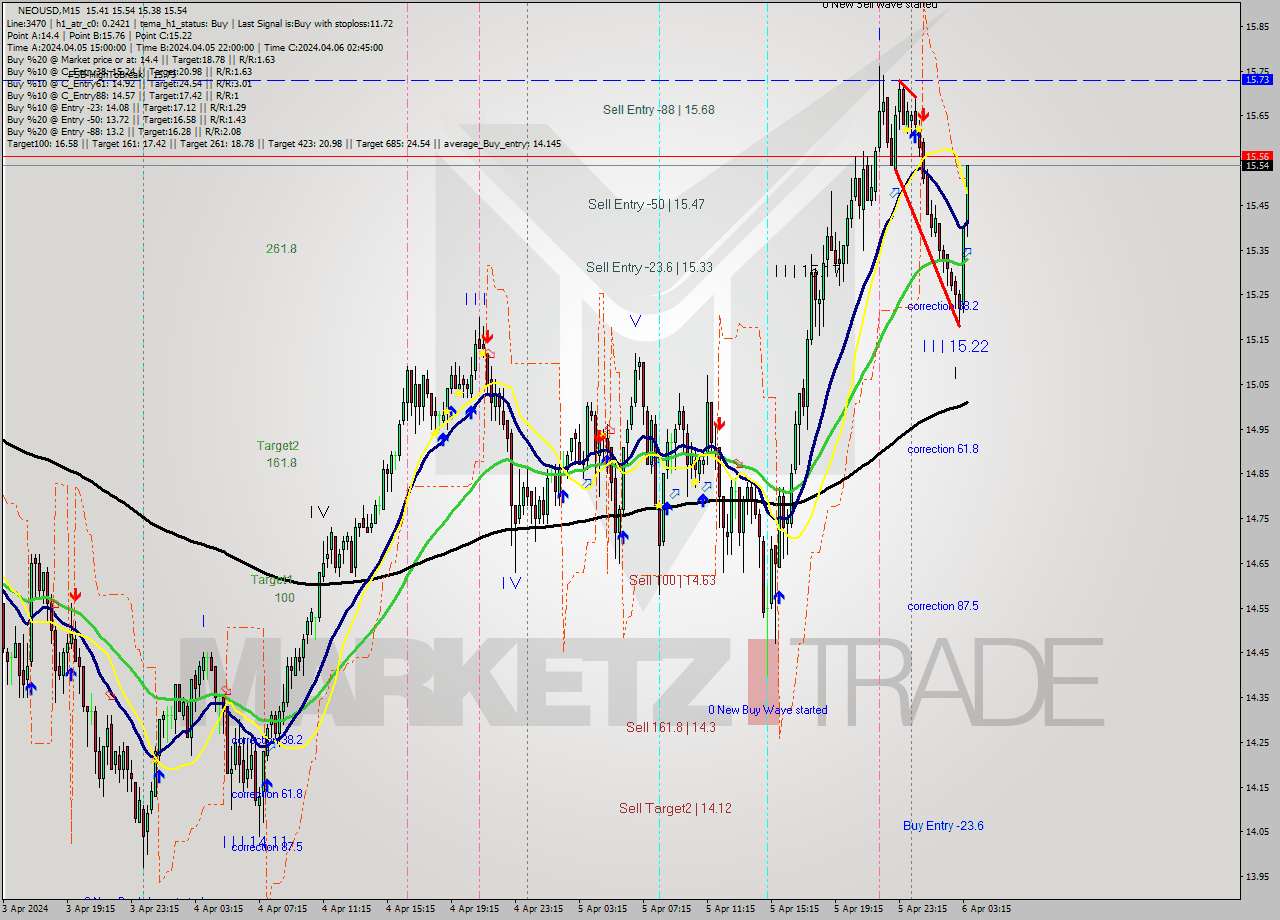
Task: Click the 'correction 61.8' label beside 14.85 level
Action: tap(943, 449)
